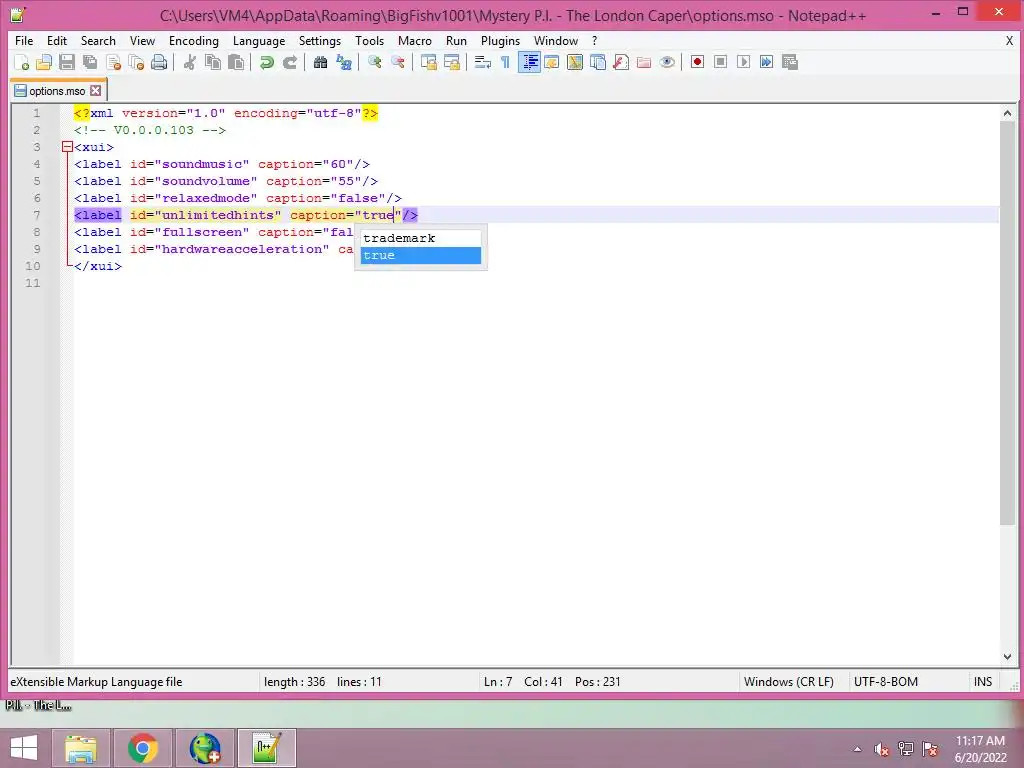The width and height of the screenshot is (1024, 768).
Task: Stop macro recording toolbar button
Action: [720, 62]
